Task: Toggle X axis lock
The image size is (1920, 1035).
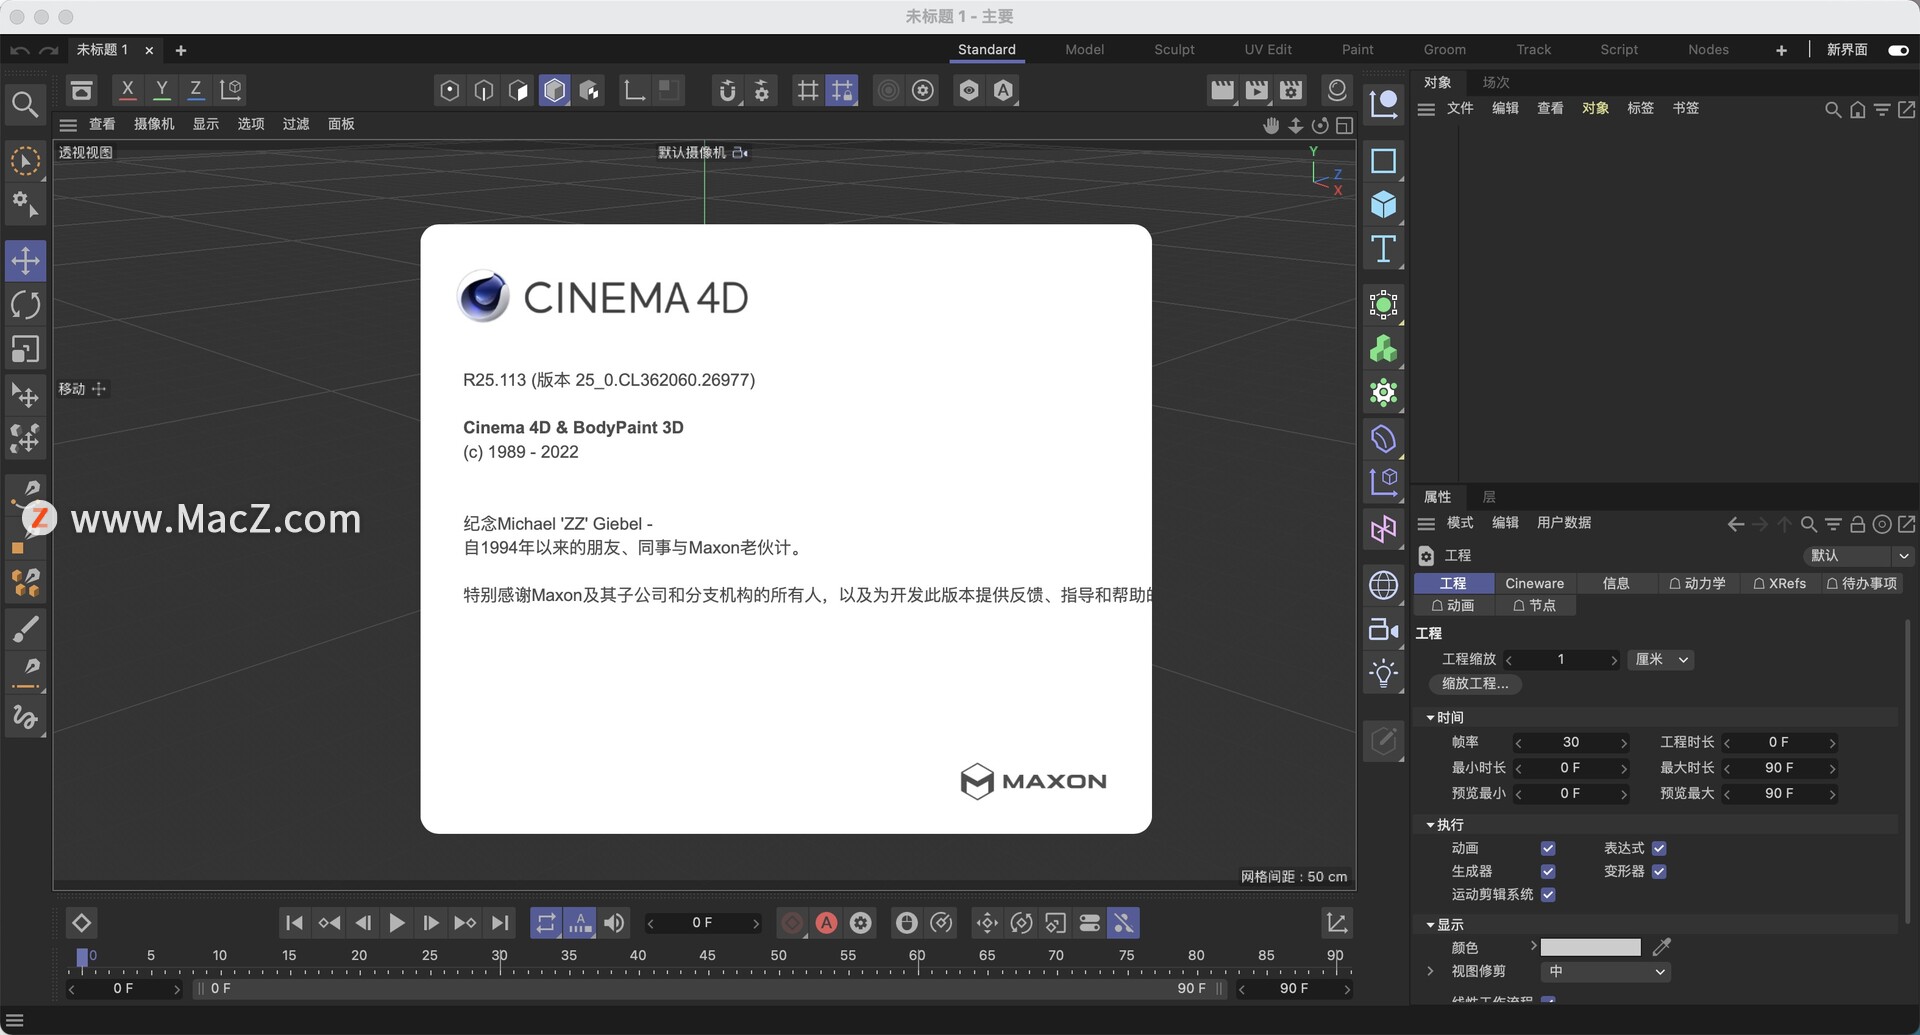Action: 127,90
